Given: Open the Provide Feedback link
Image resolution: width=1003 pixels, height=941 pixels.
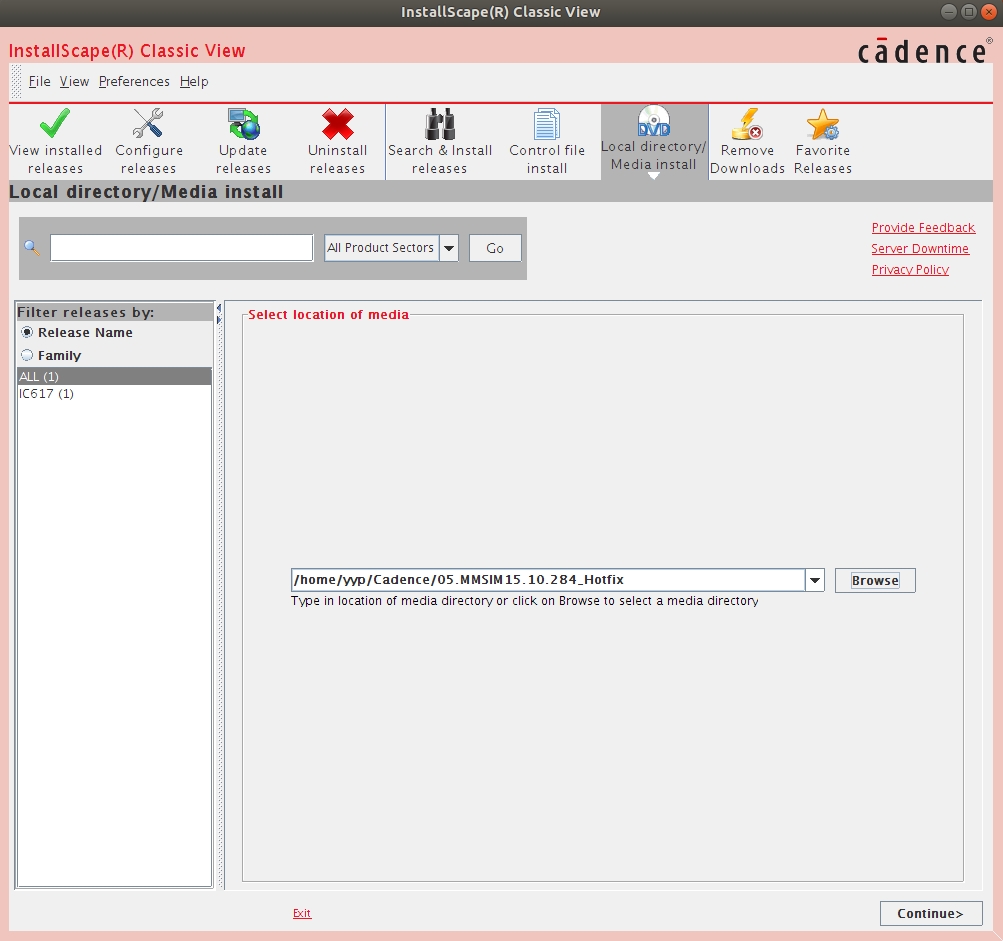Looking at the screenshot, I should pos(923,228).
